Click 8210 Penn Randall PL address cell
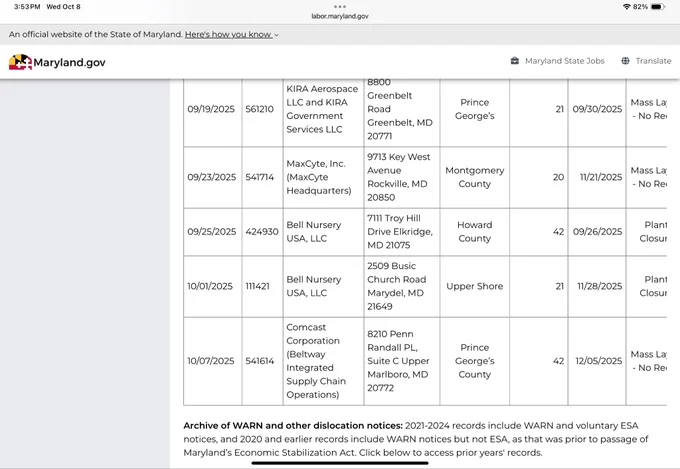The height and width of the screenshot is (469, 680). pyautogui.click(x=402, y=361)
